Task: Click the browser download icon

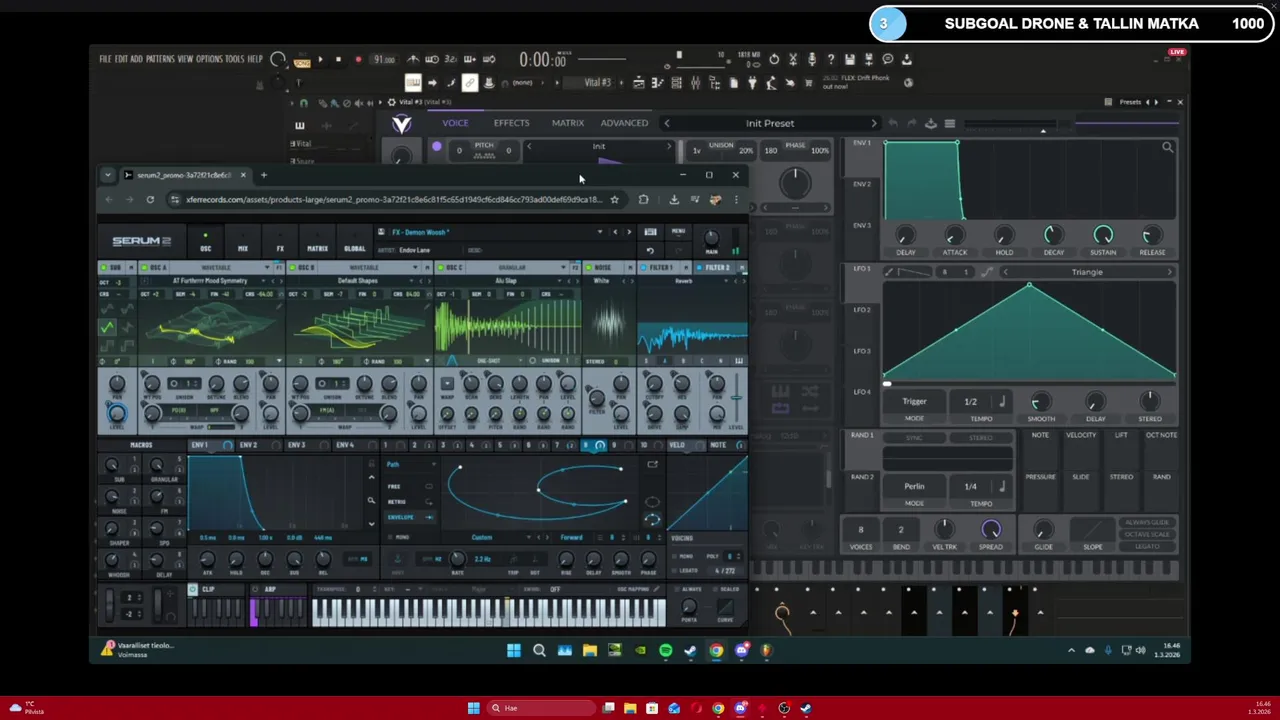Action: 674,200
